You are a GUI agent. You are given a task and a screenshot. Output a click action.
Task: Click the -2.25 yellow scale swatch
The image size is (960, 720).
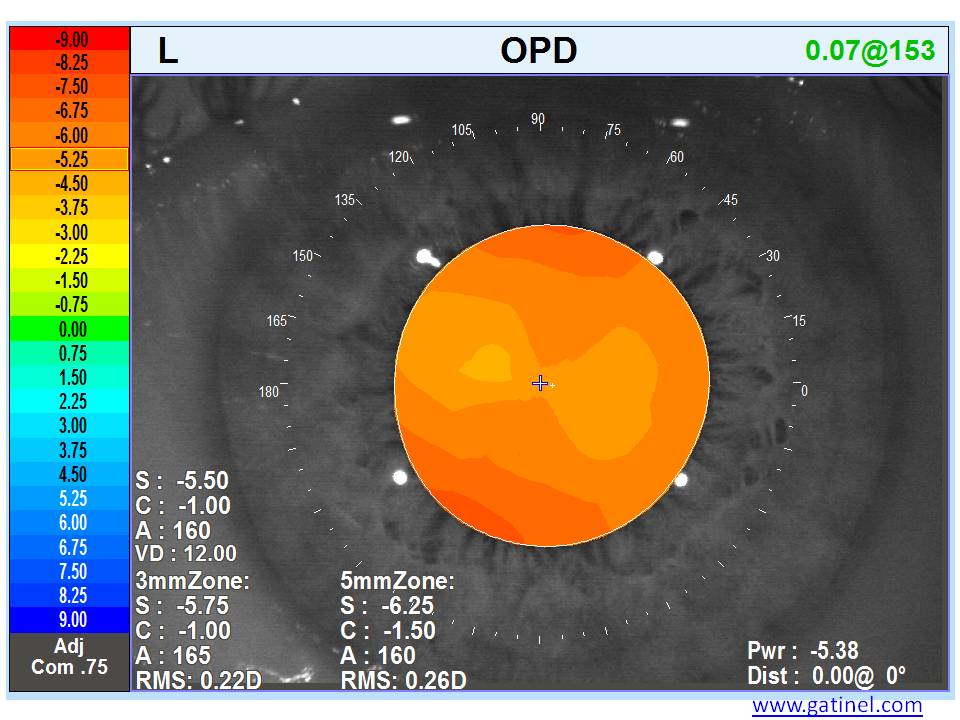(69, 256)
